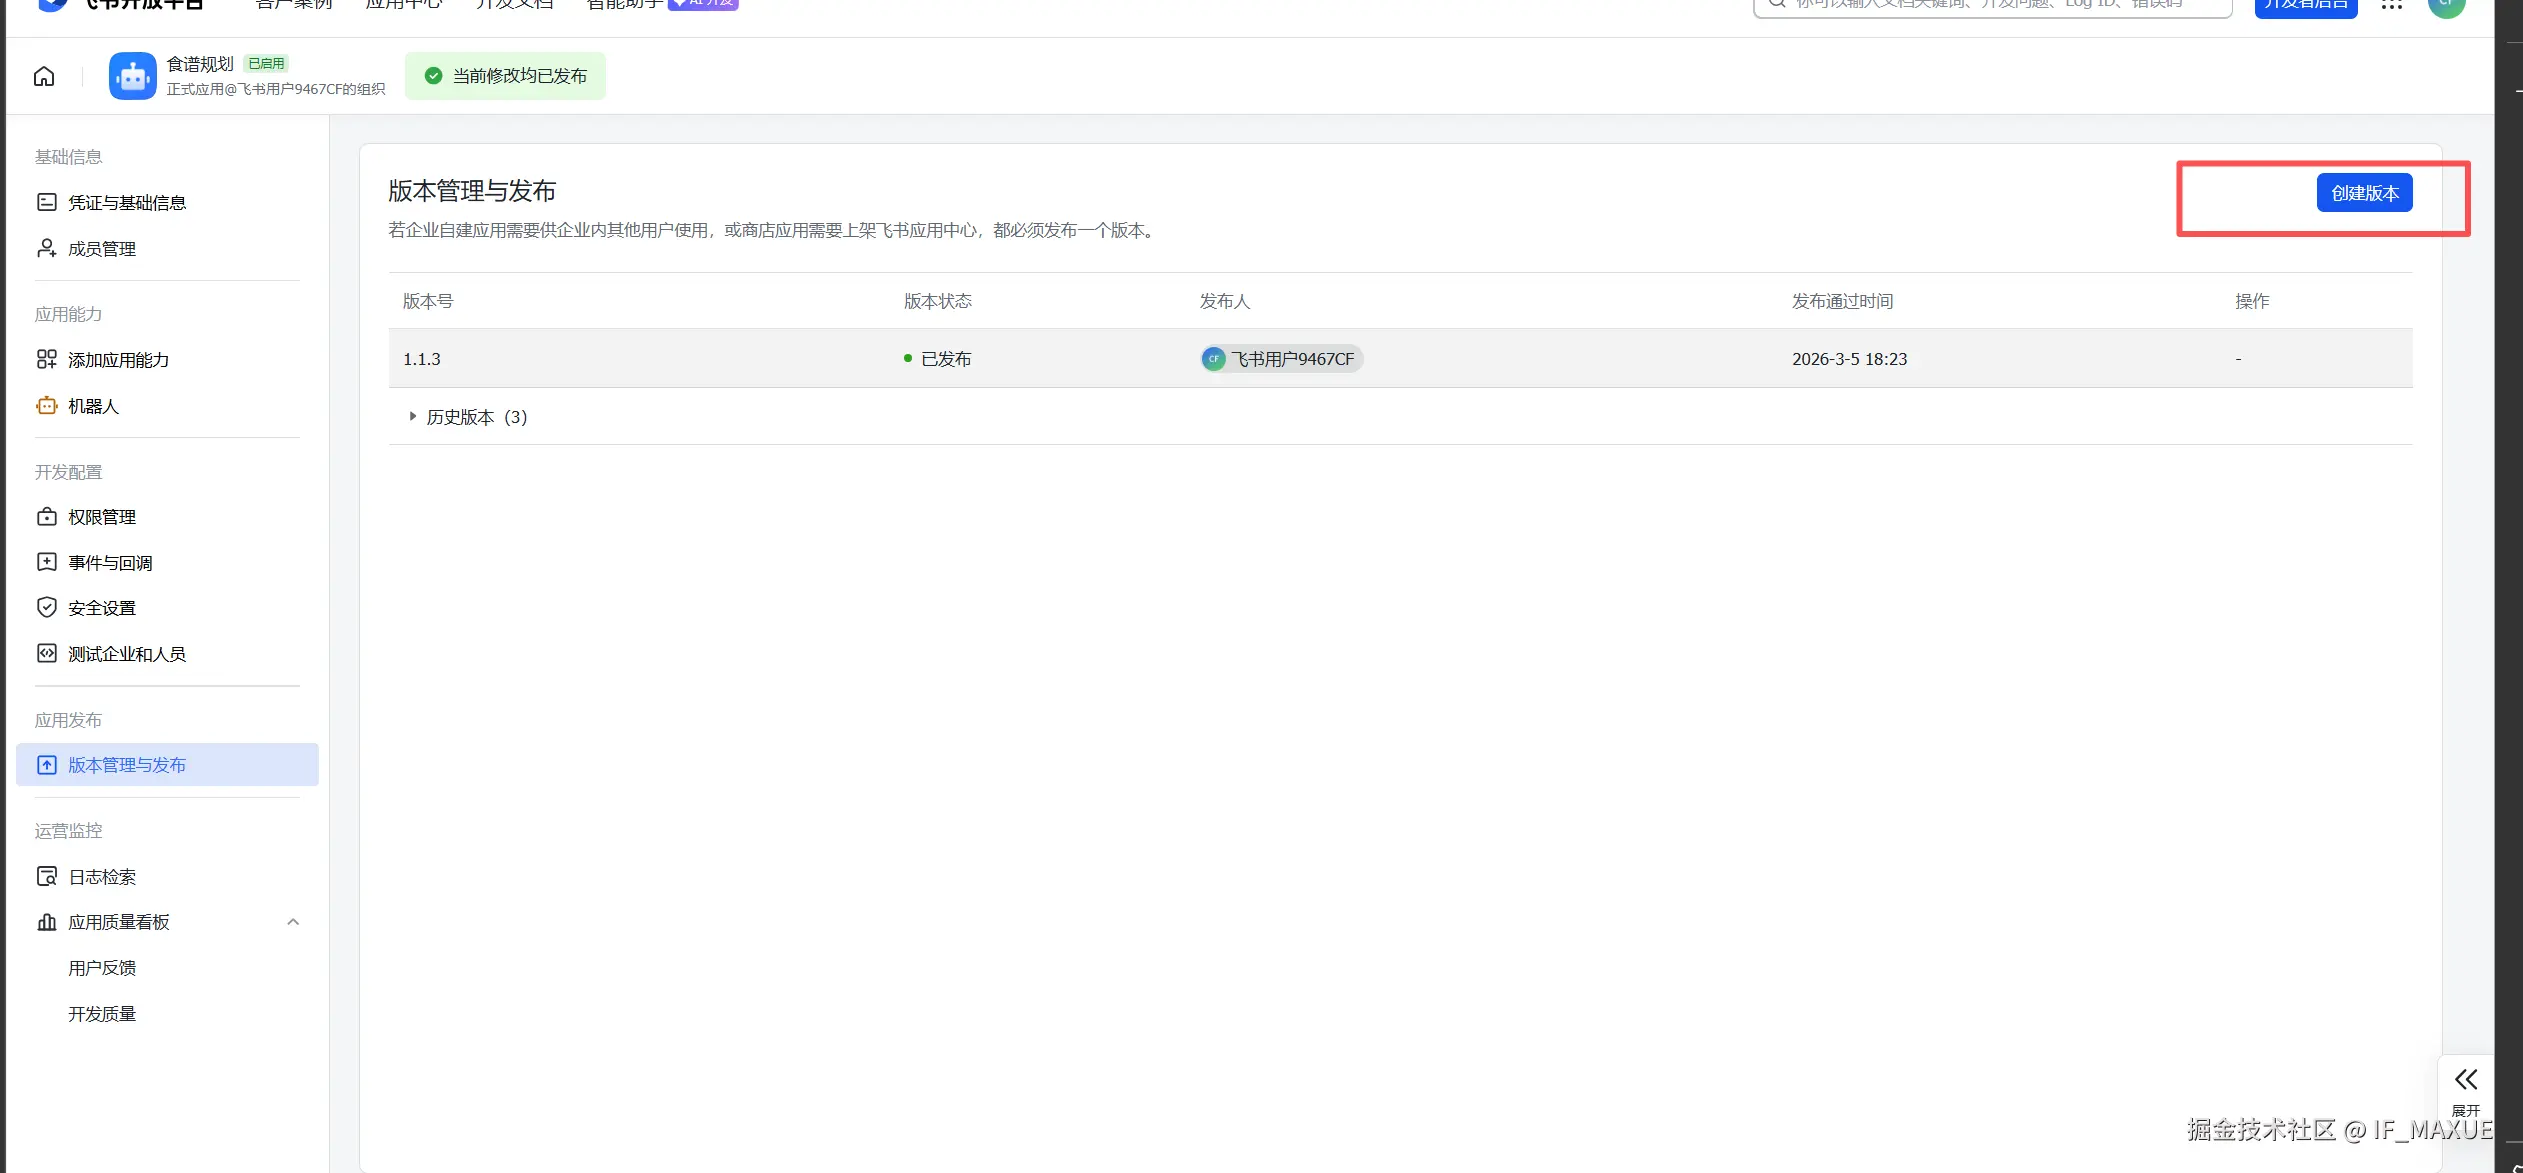Open 测试企业和人员 page
The image size is (2523, 1173).
[x=126, y=654]
